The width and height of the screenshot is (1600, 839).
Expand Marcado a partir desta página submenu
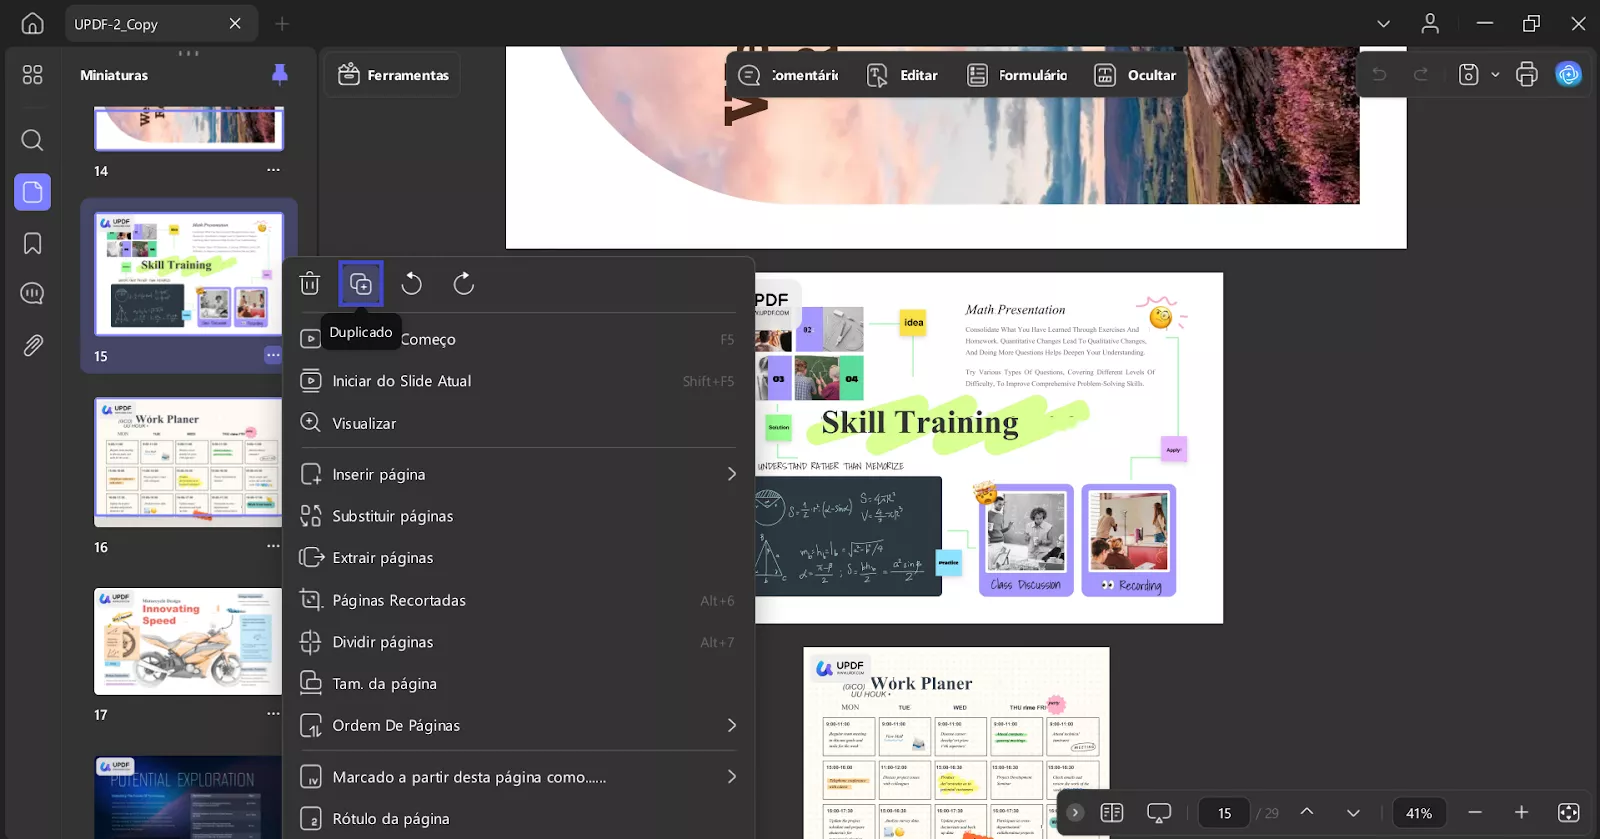[518, 777]
